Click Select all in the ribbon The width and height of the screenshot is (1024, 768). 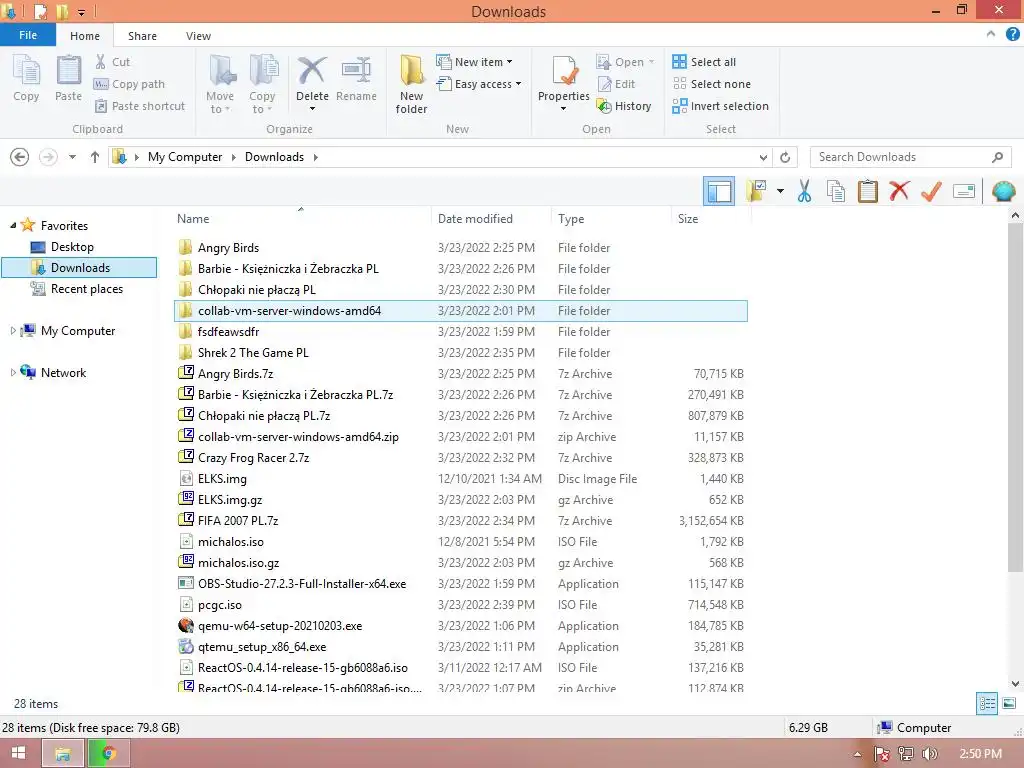click(x=704, y=62)
